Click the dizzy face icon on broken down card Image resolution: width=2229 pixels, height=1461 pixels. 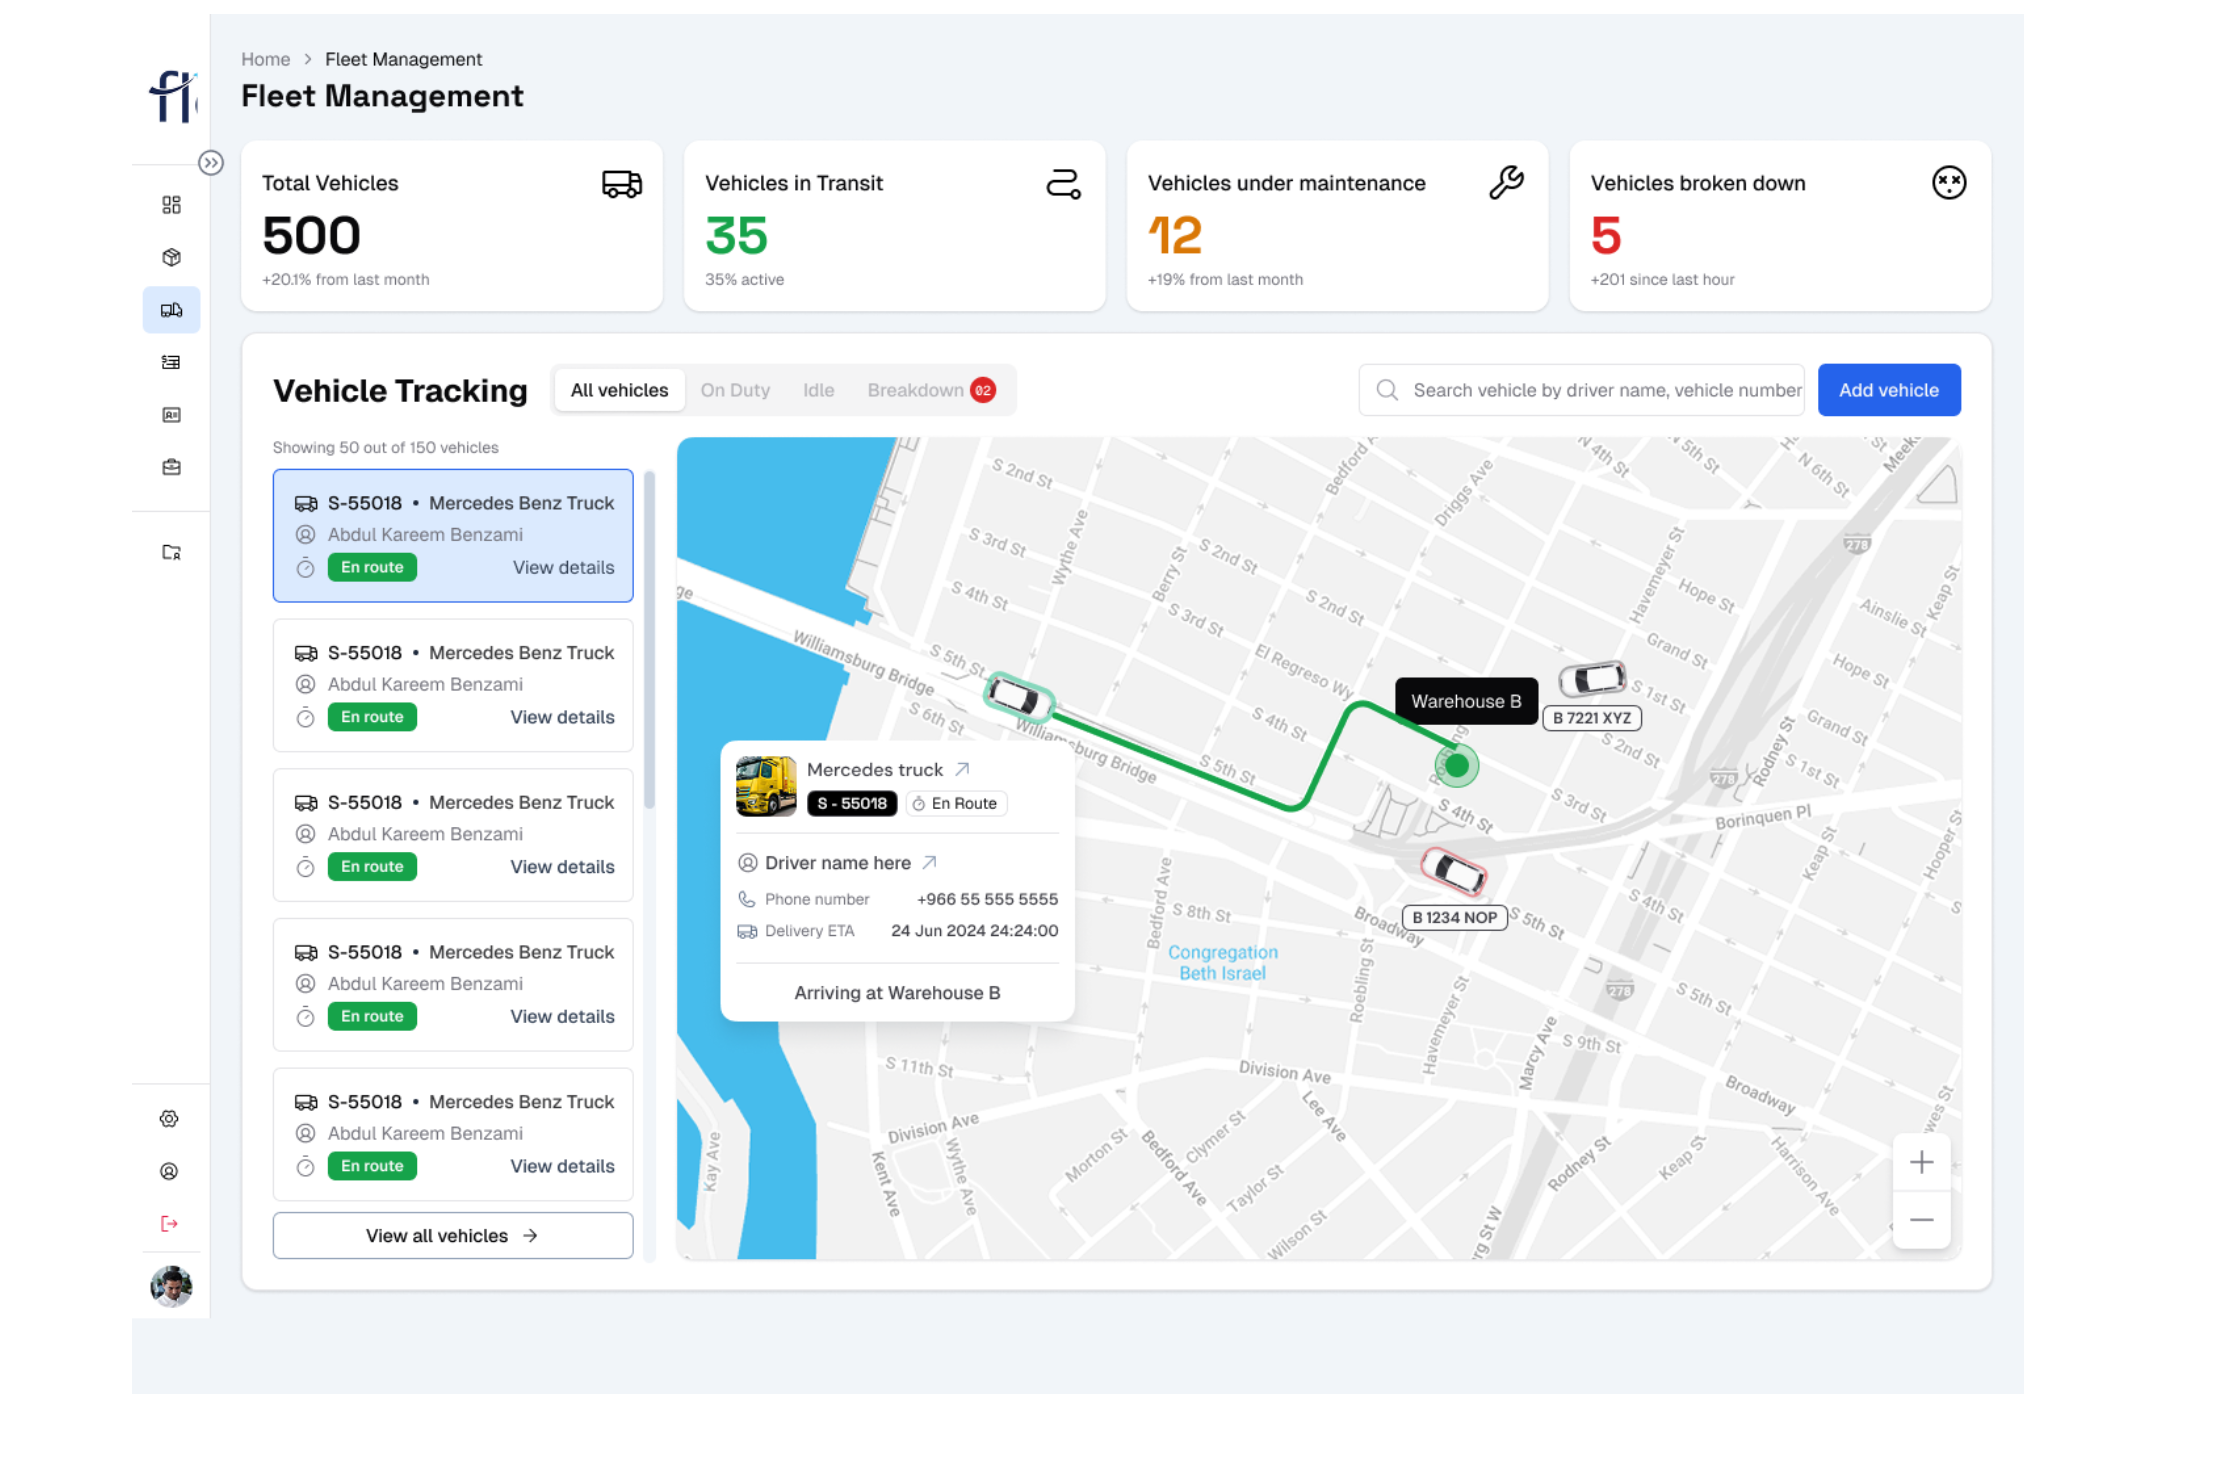pos(1949,183)
